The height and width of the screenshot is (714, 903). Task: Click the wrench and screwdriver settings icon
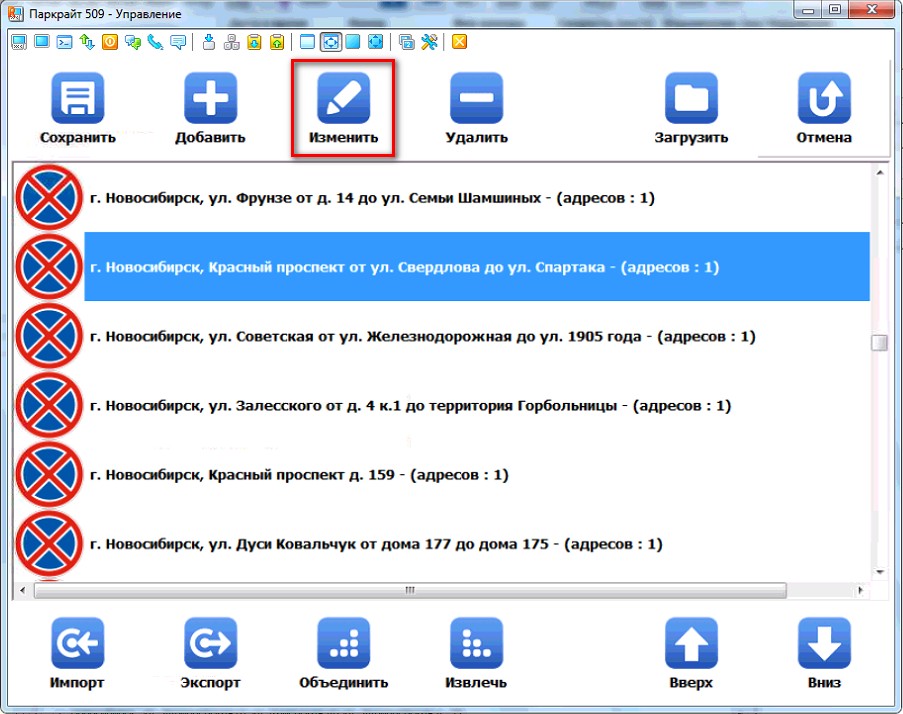(429, 42)
